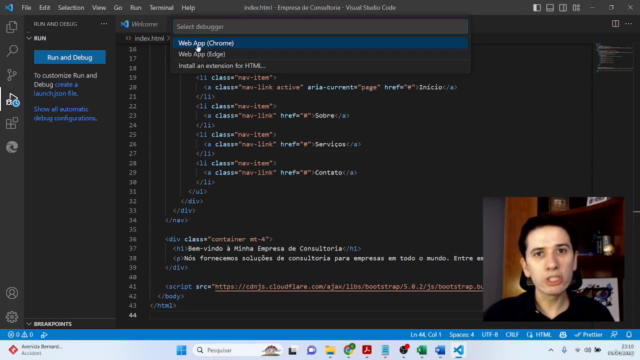The width and height of the screenshot is (640, 360).
Task: Open the Terminal menu
Action: [161, 8]
